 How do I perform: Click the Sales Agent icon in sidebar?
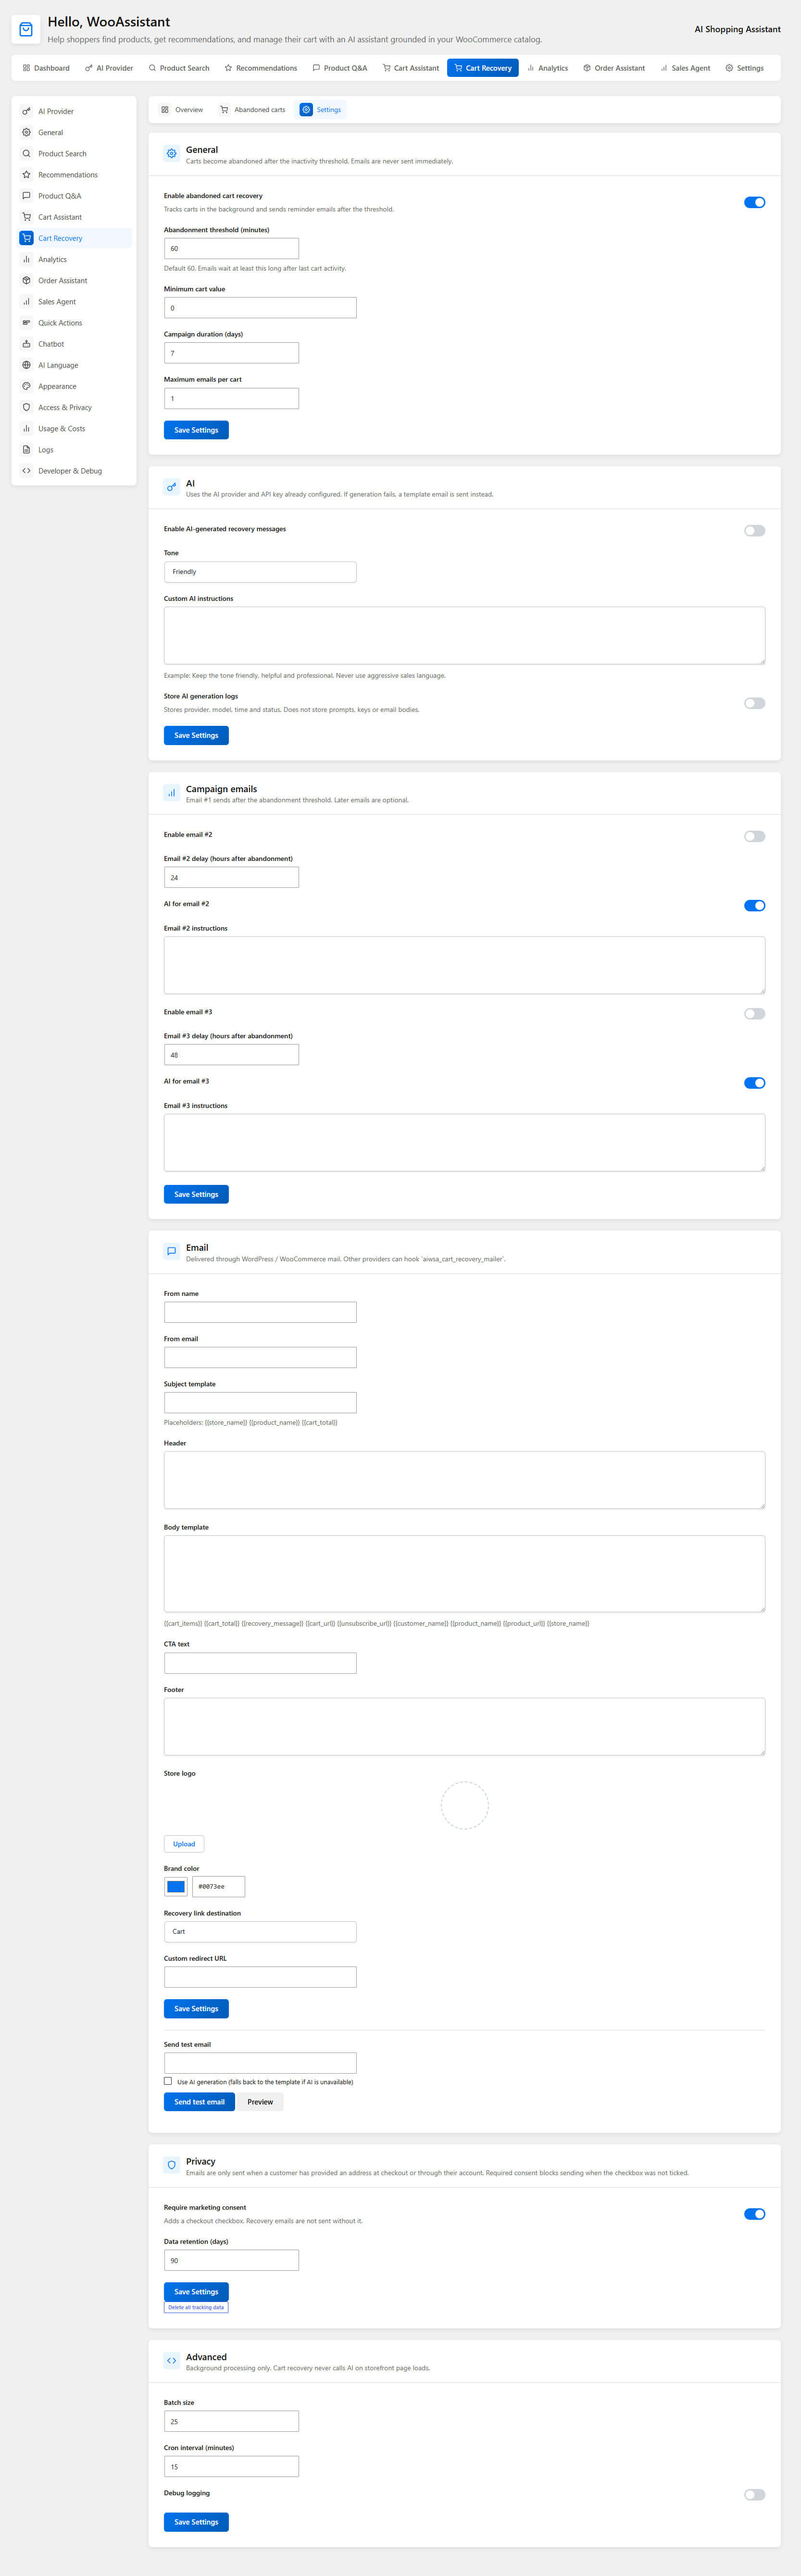[26, 302]
